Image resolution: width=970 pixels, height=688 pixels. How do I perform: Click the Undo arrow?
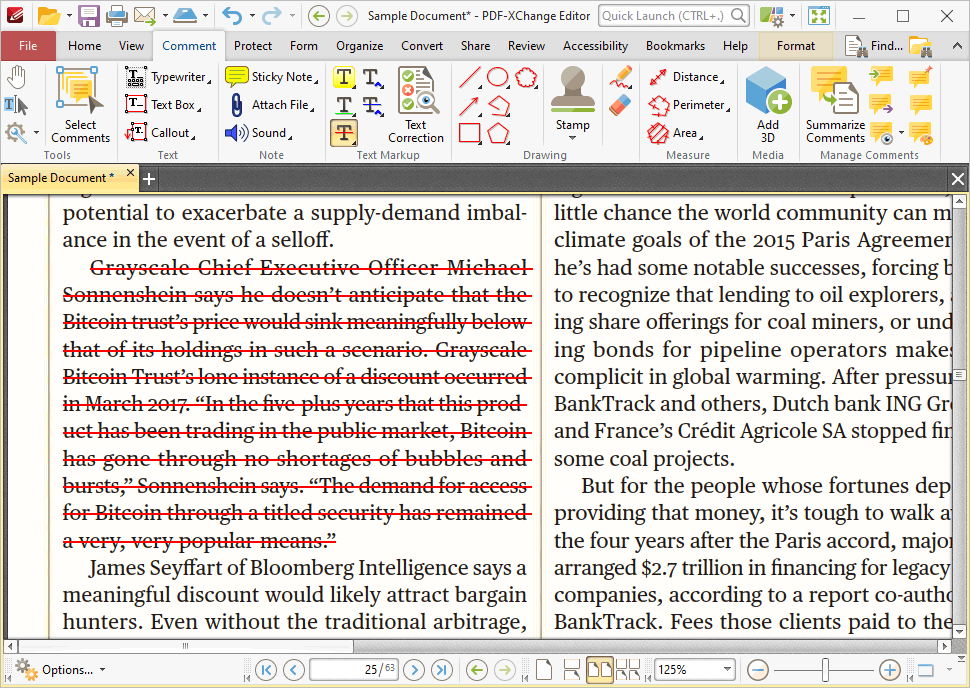pyautogui.click(x=233, y=15)
